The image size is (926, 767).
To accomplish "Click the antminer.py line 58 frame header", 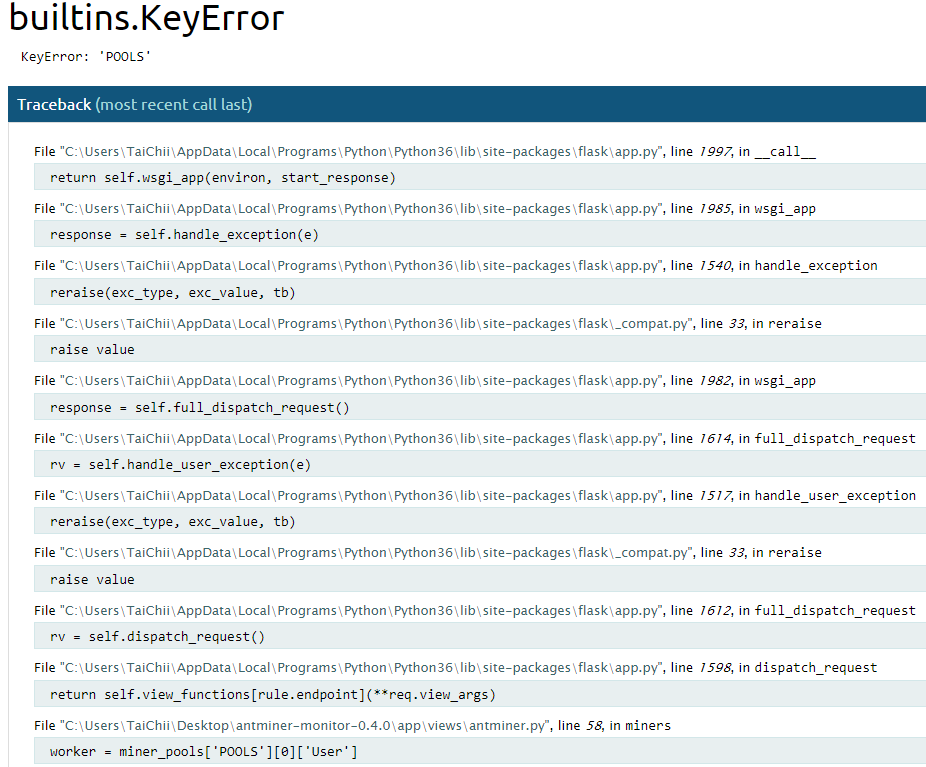I will pos(353,726).
